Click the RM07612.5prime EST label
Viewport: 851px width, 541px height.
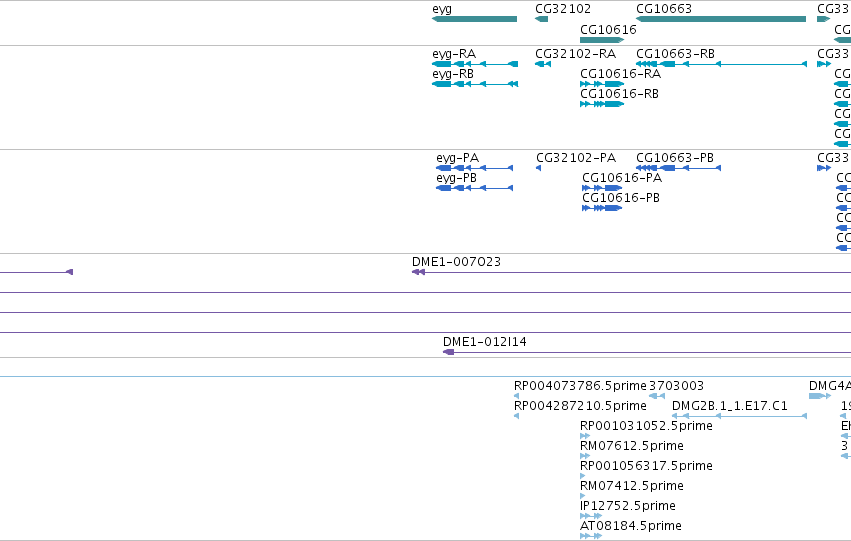click(x=632, y=446)
